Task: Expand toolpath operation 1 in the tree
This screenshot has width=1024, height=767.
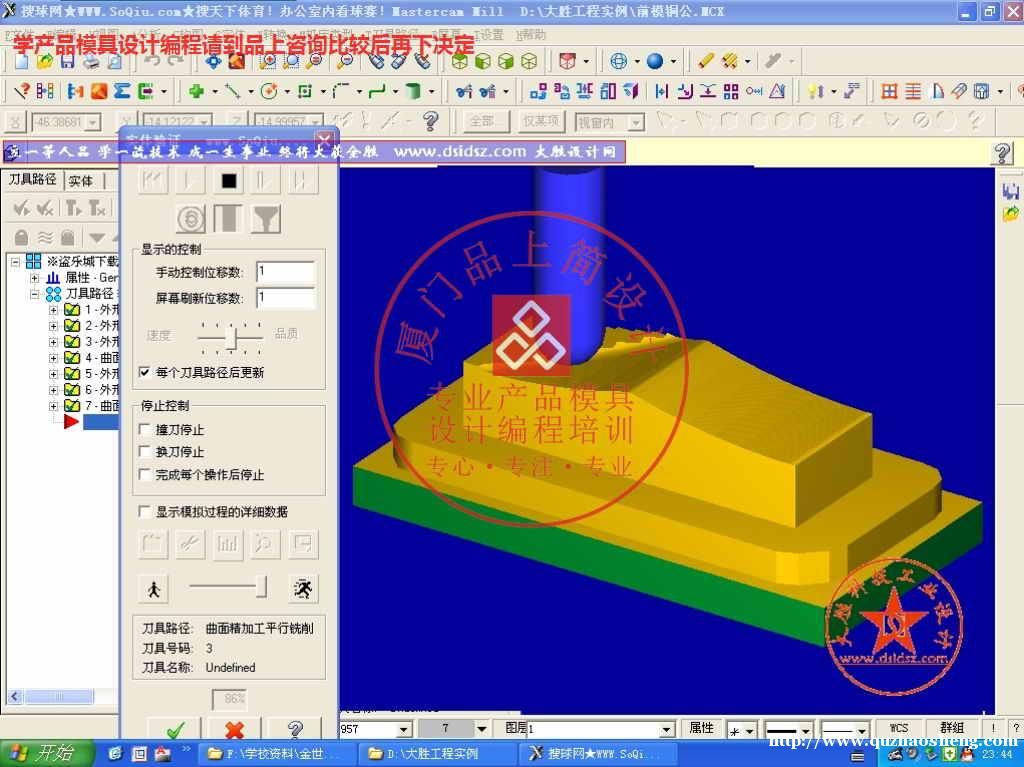Action: click(54, 310)
